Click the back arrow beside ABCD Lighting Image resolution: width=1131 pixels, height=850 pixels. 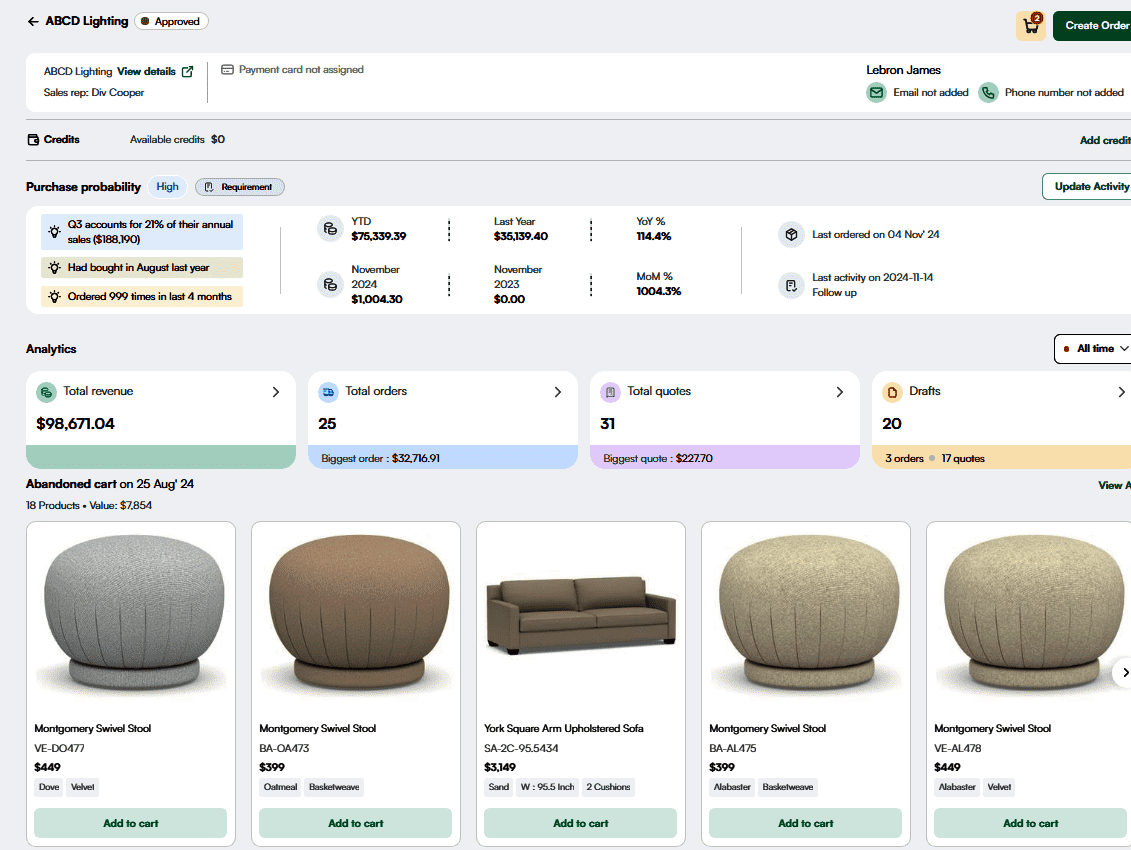pos(33,21)
